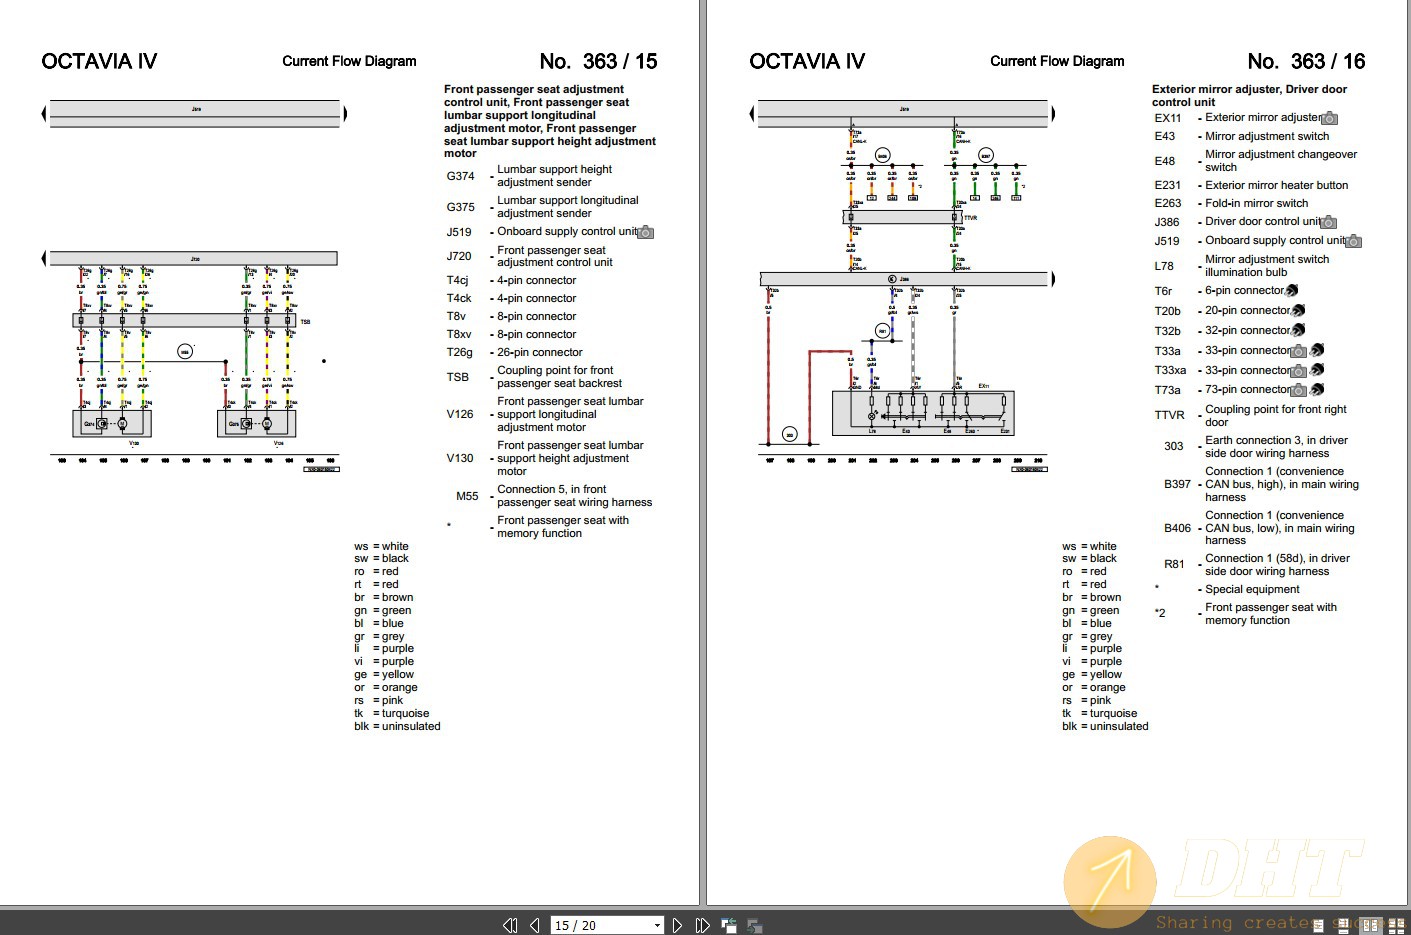Select TTVR coupling point front right door entry
This screenshot has height=935, width=1411.
coord(1251,416)
